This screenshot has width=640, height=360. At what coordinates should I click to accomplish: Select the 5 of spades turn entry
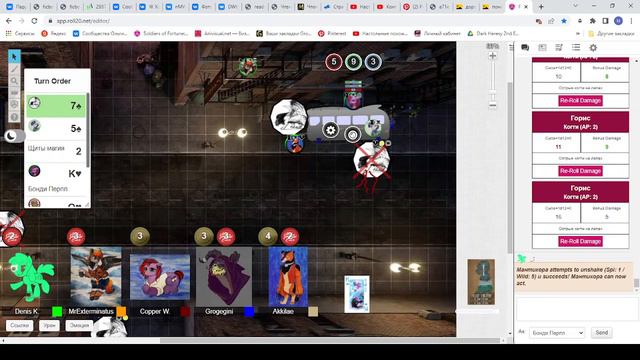pyautogui.click(x=56, y=128)
